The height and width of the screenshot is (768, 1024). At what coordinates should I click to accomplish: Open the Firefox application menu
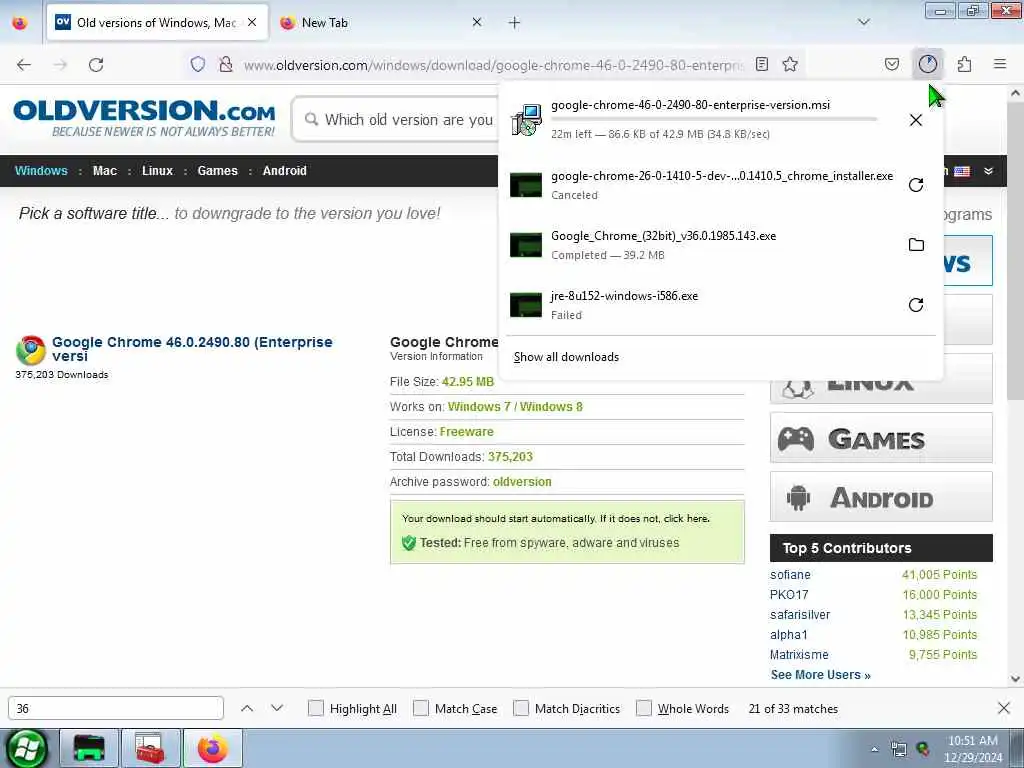coord(1000,64)
